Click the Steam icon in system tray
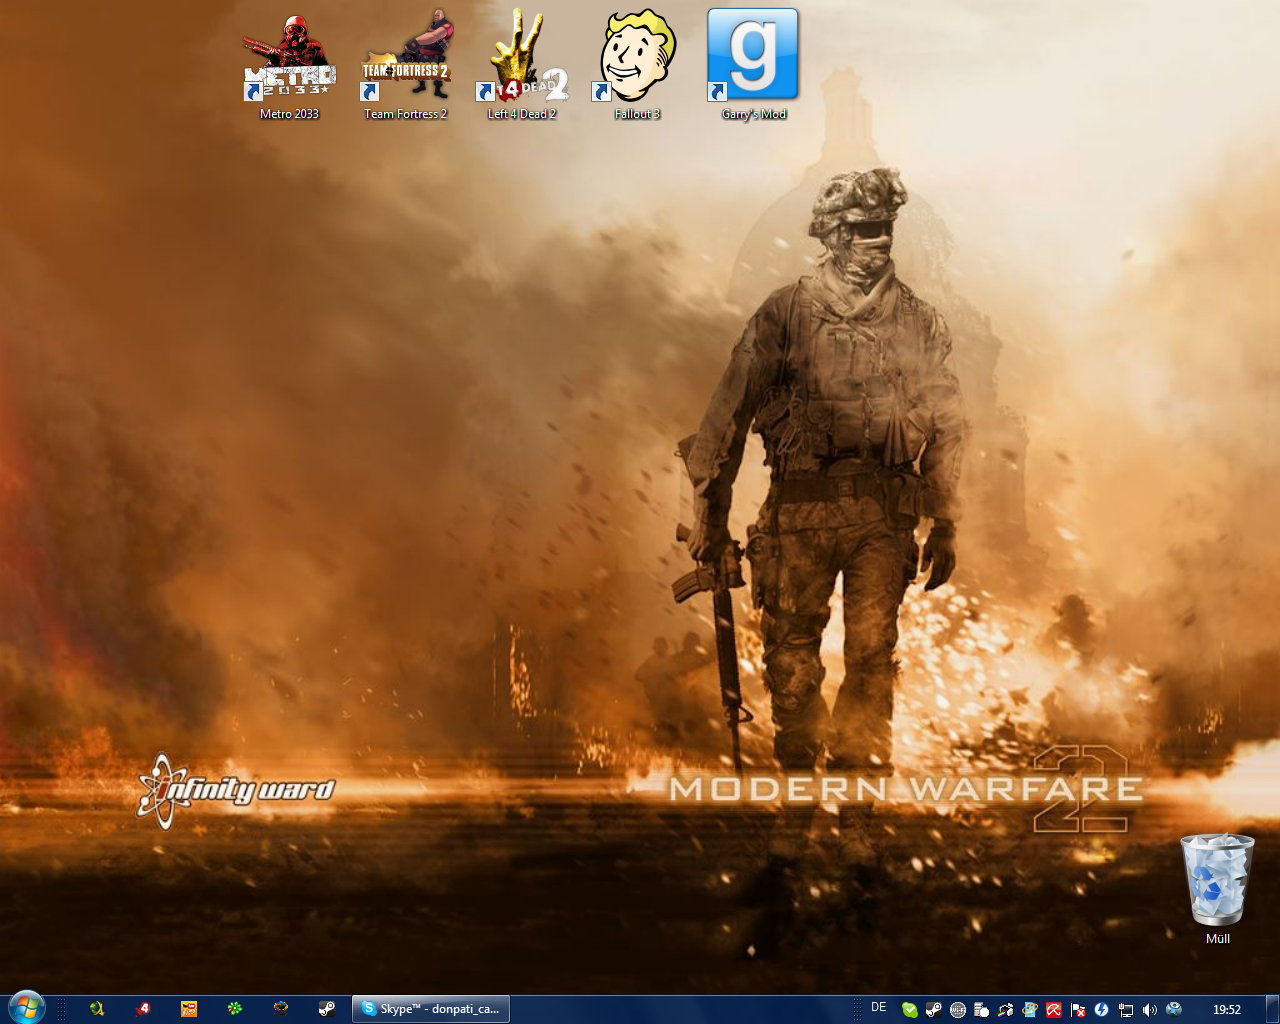 (933, 1010)
